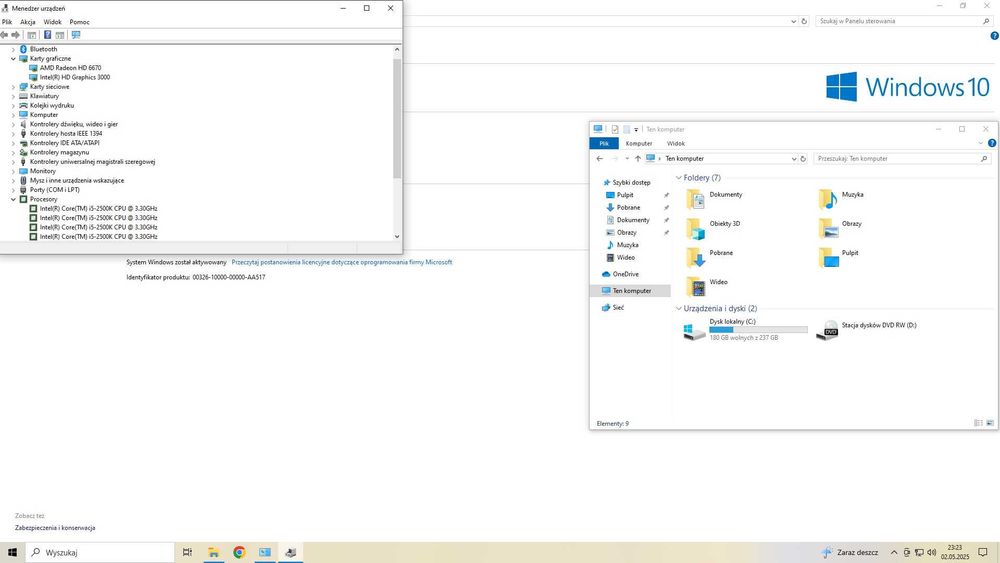1000x563 pixels.
Task: Switch Explorer to large icons view
Action: (990, 423)
